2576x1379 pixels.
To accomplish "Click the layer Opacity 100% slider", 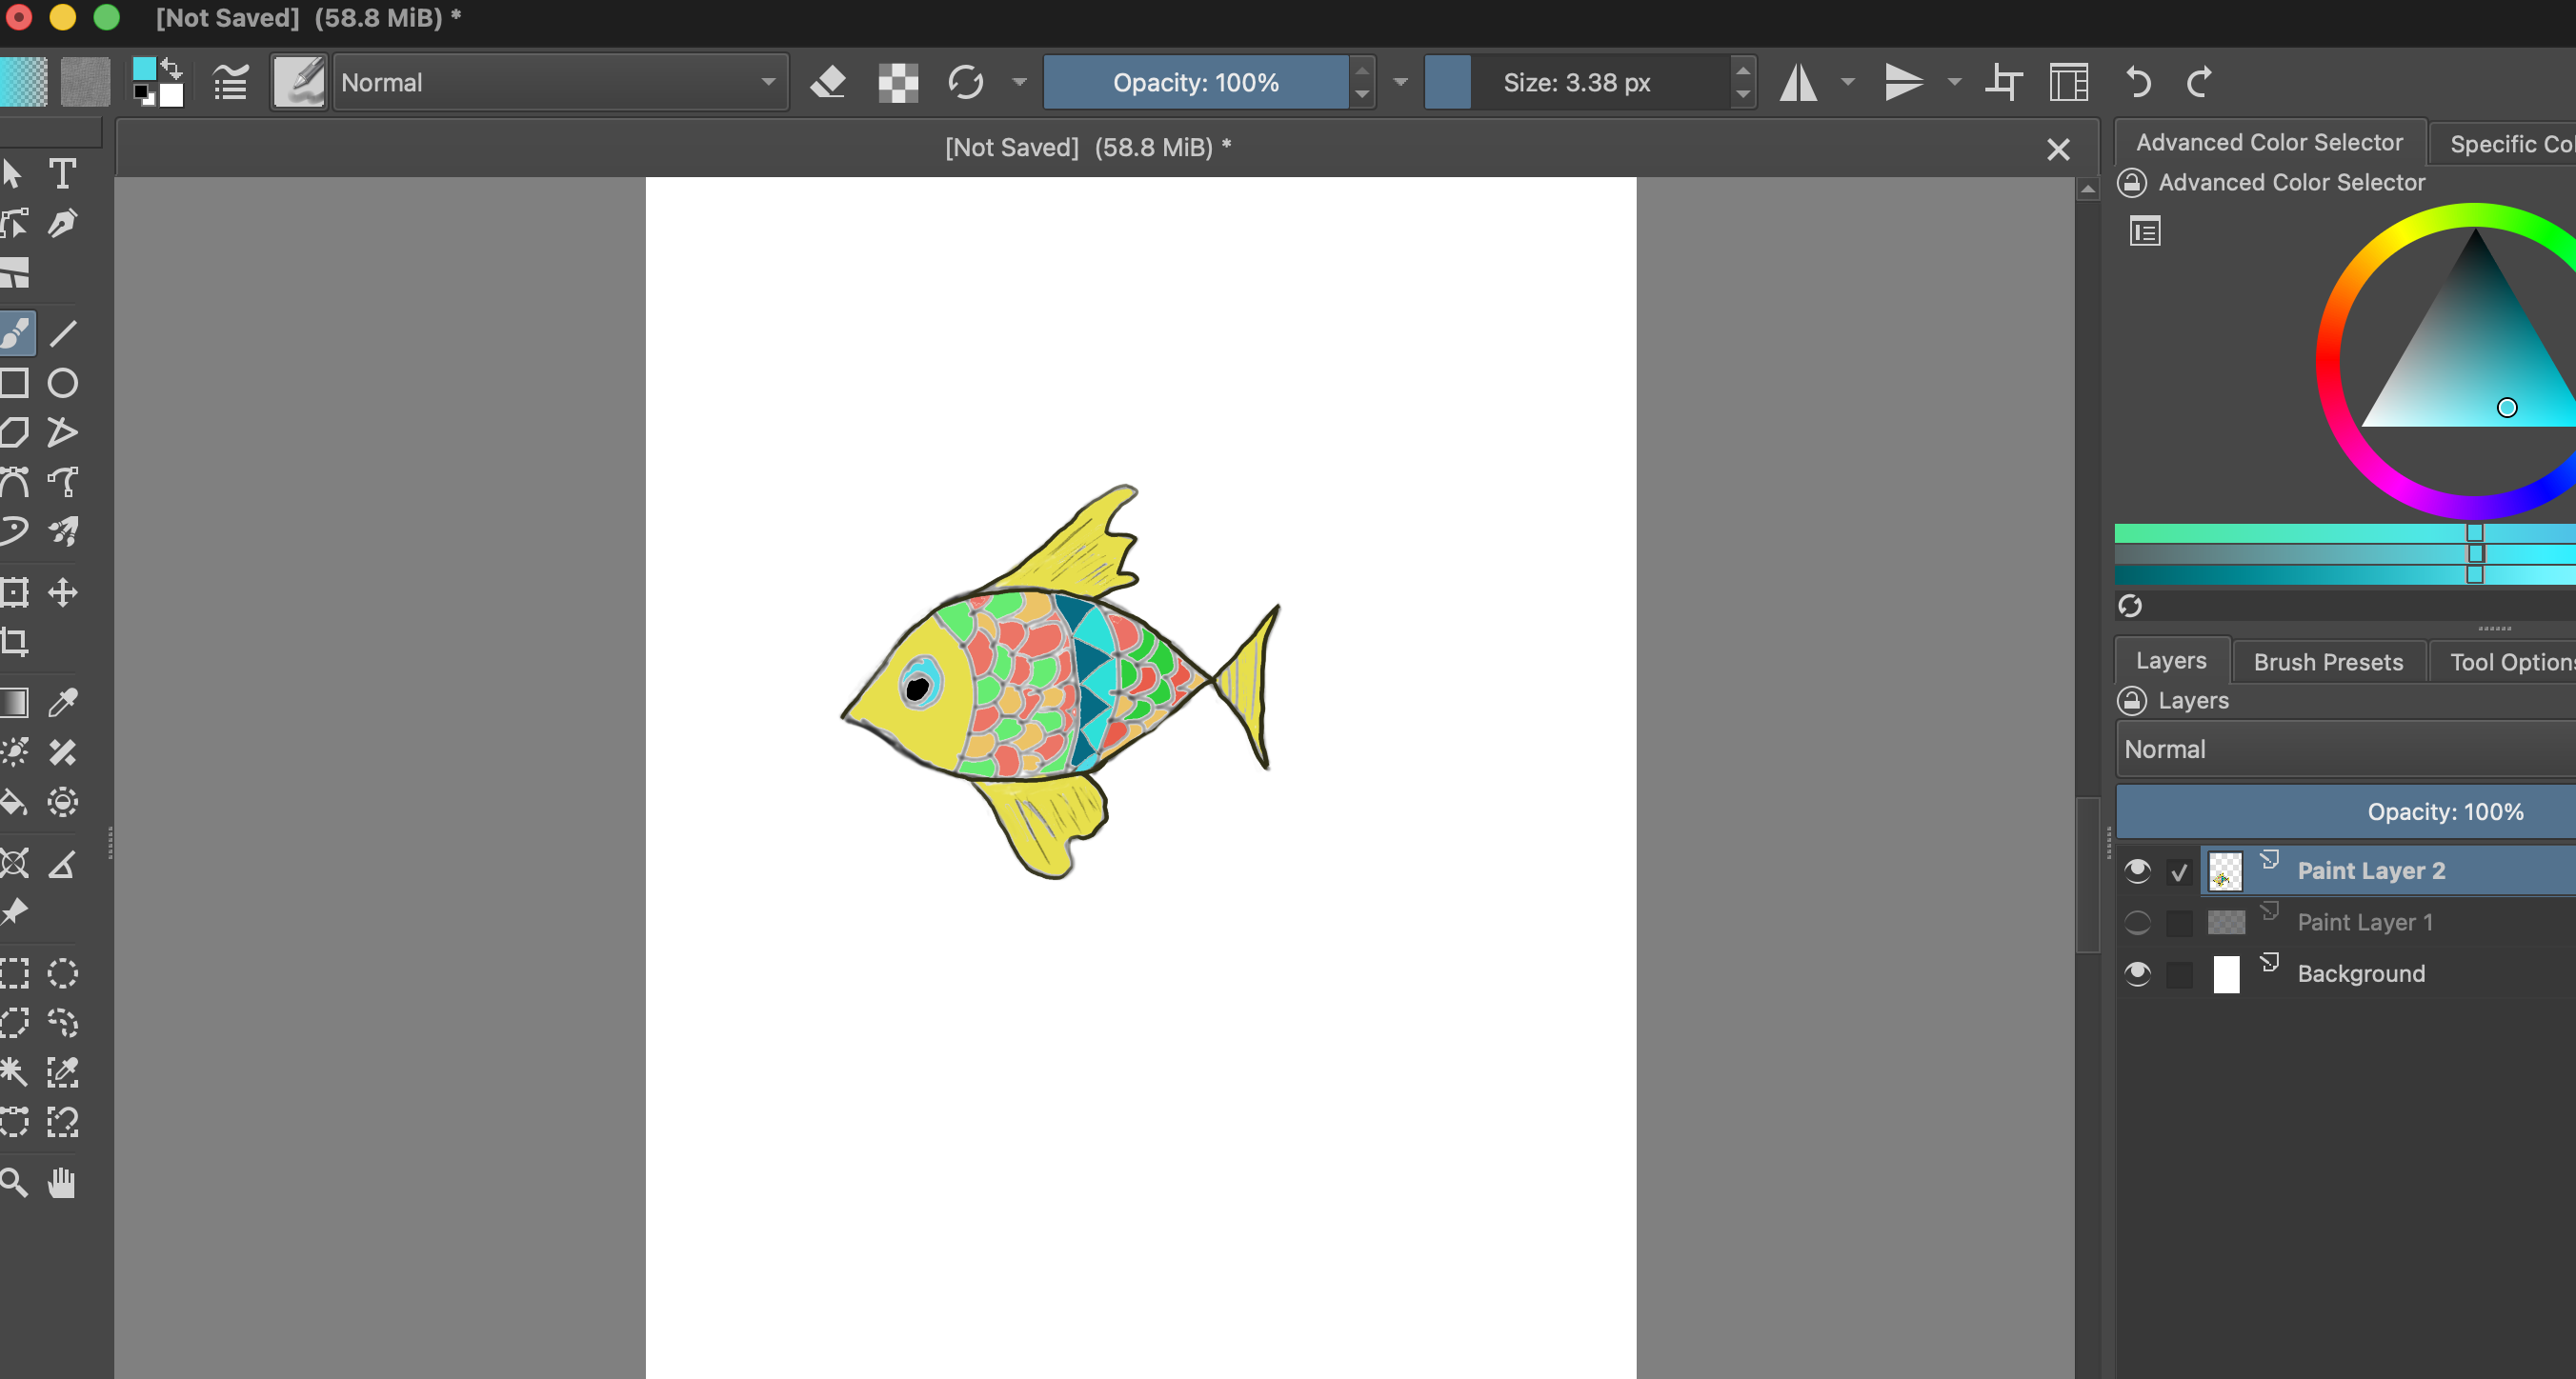I will 2345,811.
